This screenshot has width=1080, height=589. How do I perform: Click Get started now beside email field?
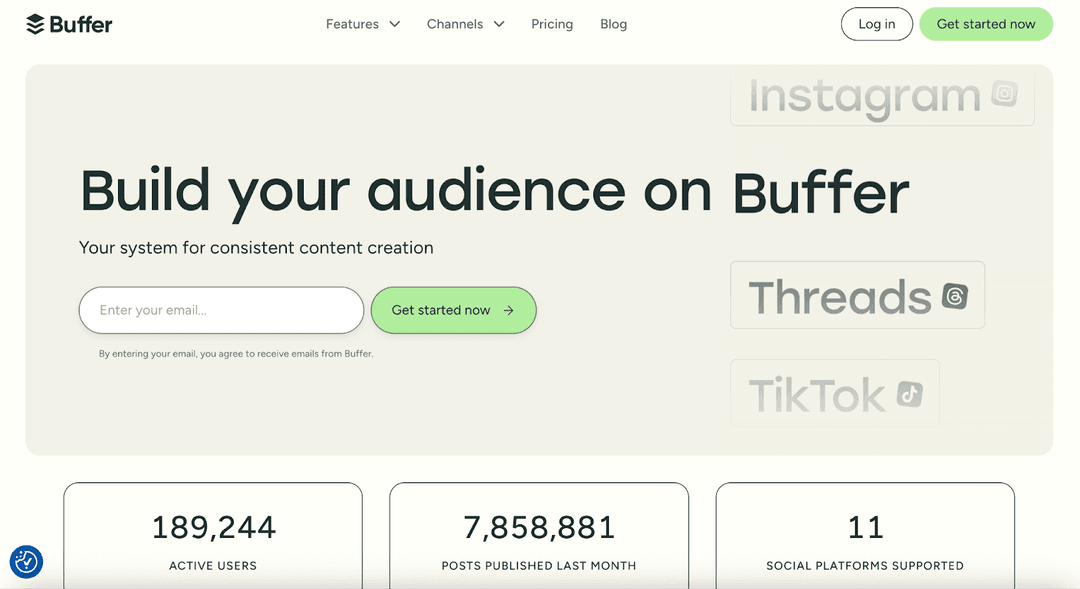click(453, 310)
